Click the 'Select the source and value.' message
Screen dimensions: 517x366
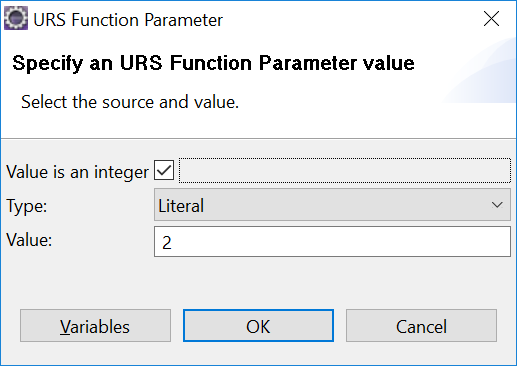pos(130,102)
